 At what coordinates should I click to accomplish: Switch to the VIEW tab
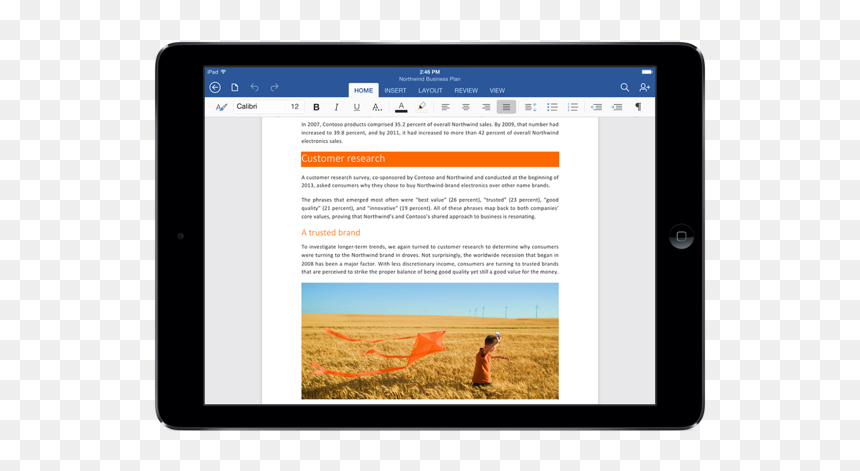coord(497,90)
